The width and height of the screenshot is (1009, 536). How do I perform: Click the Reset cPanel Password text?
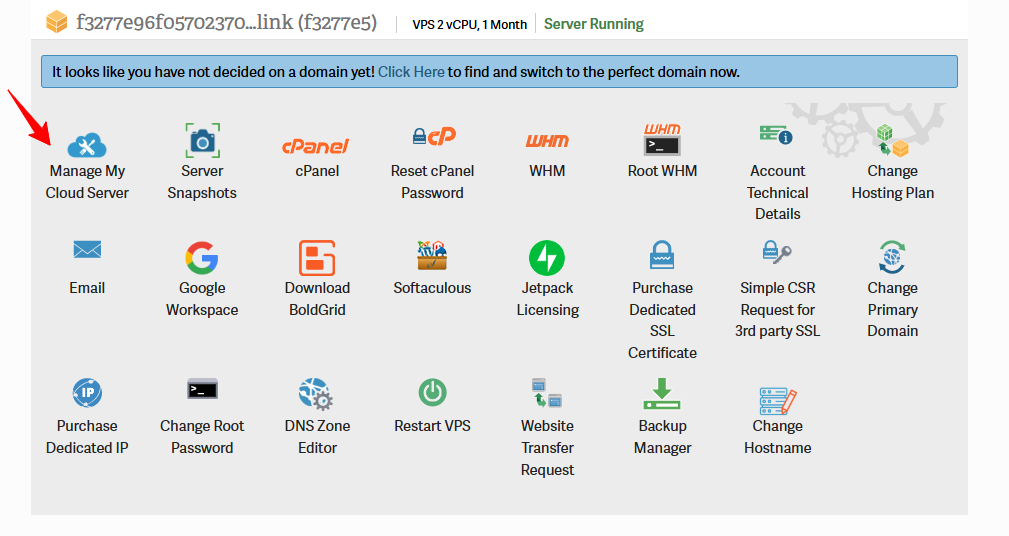[432, 182]
